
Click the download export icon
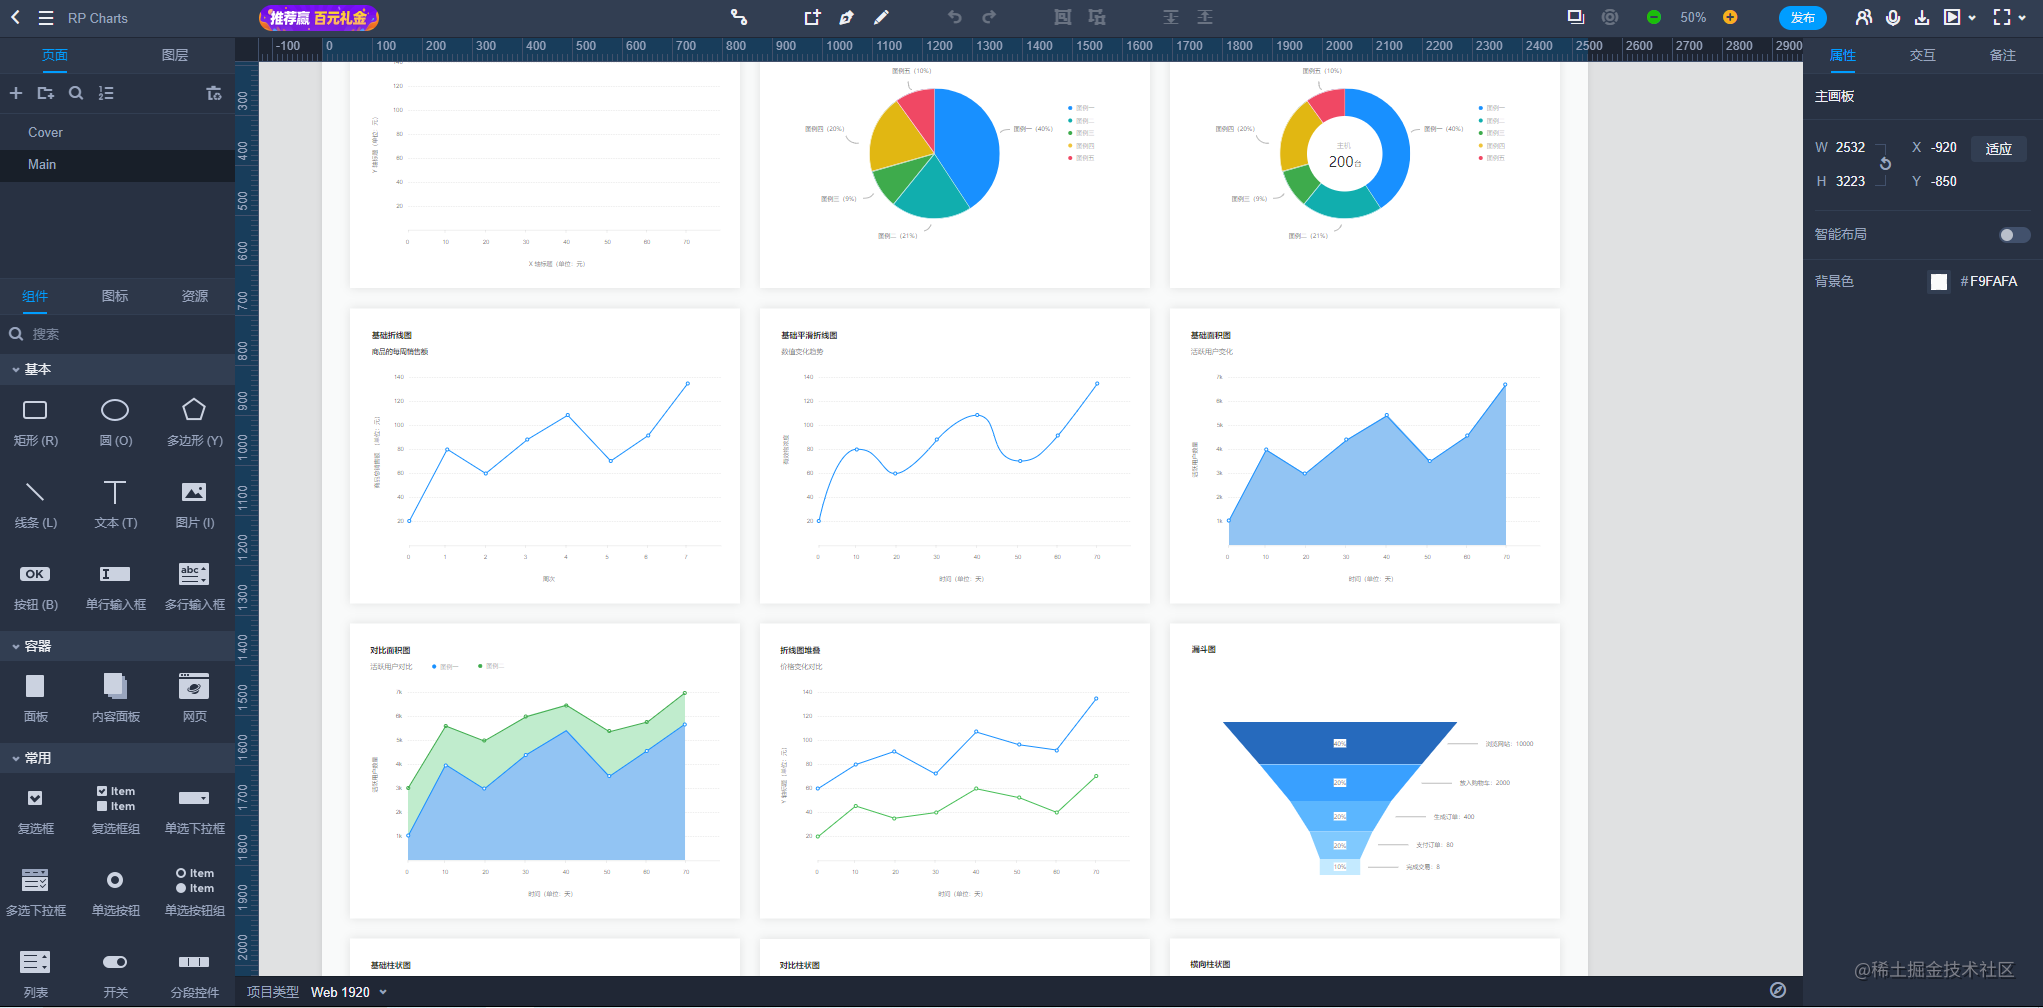pos(1922,17)
